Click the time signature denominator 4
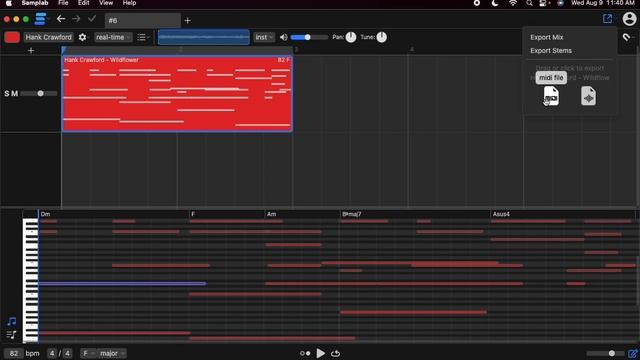 (x=67, y=353)
